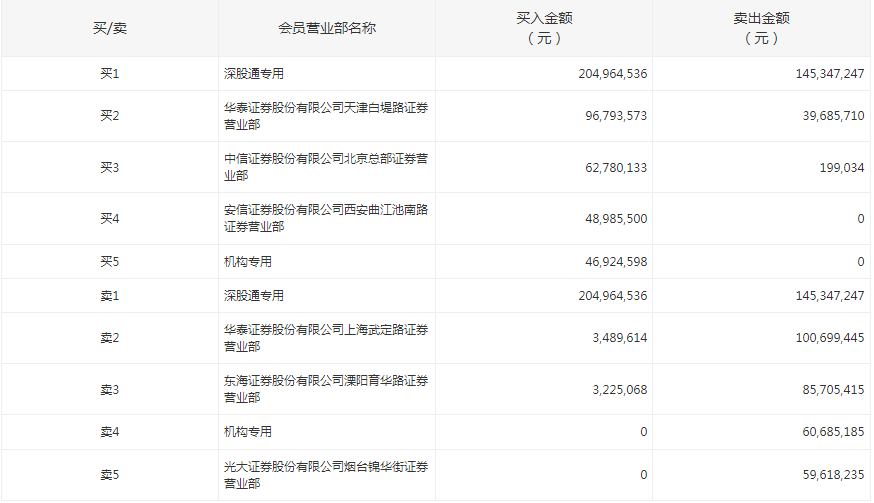Click the 会员营业部名称 column header
The height and width of the screenshot is (503, 874).
(327, 28)
